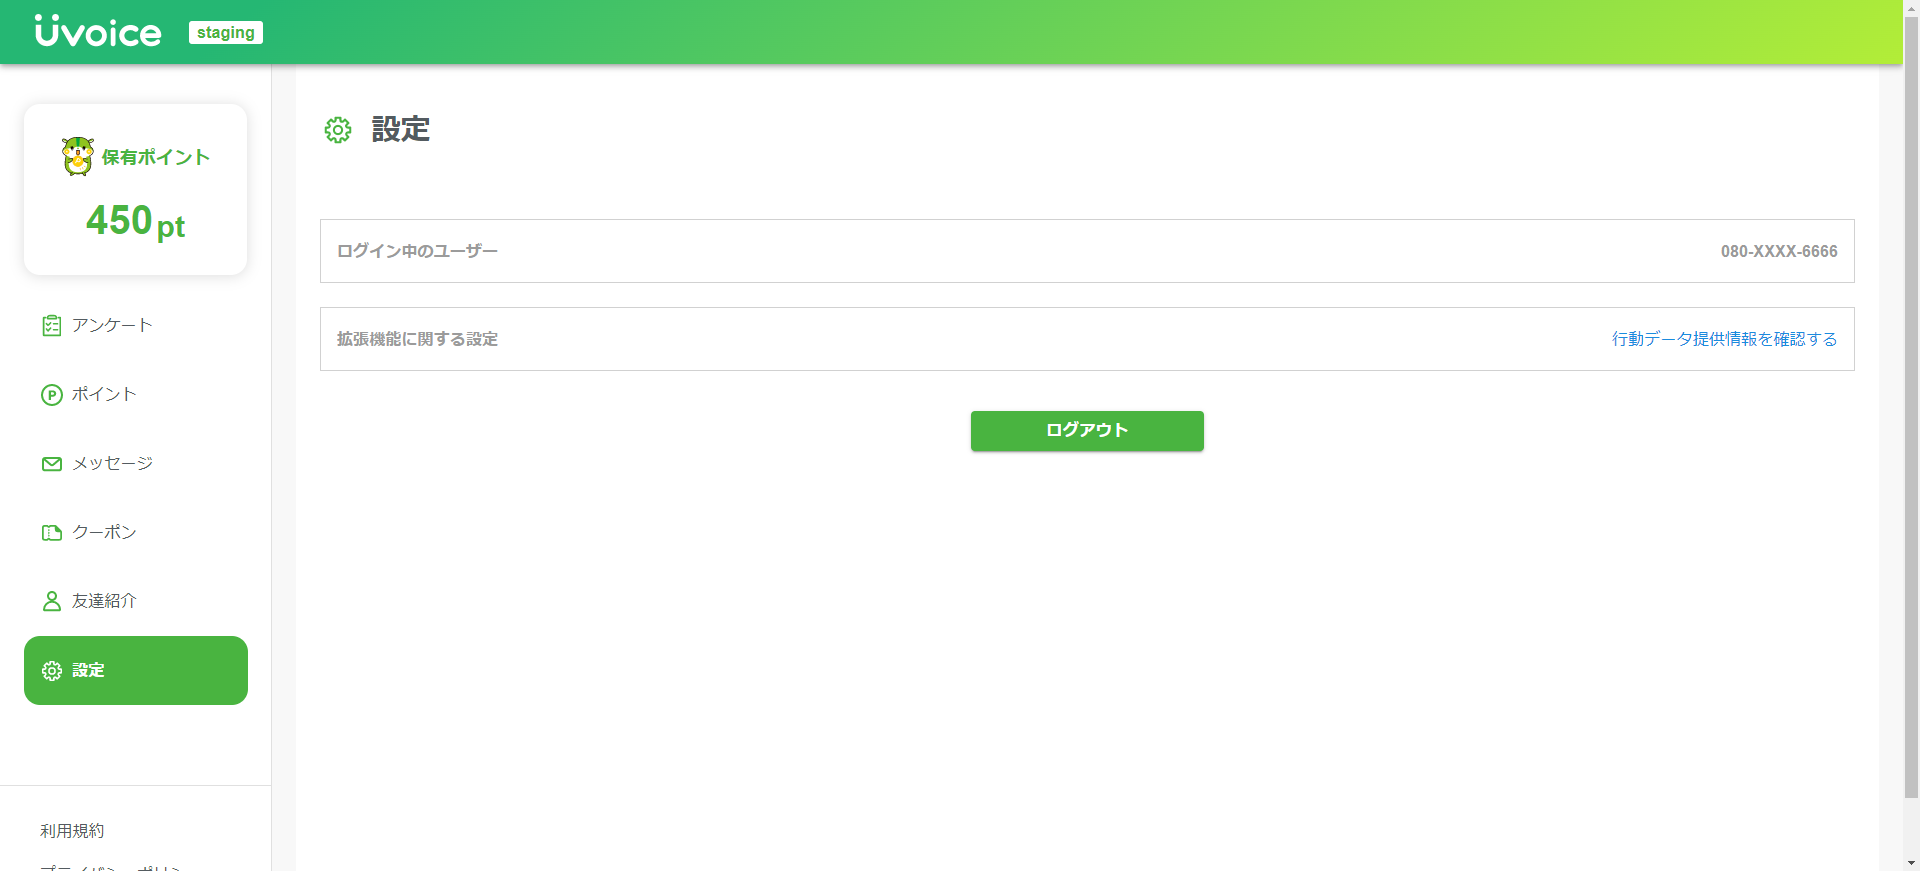Open the アンケート menu item

point(136,326)
